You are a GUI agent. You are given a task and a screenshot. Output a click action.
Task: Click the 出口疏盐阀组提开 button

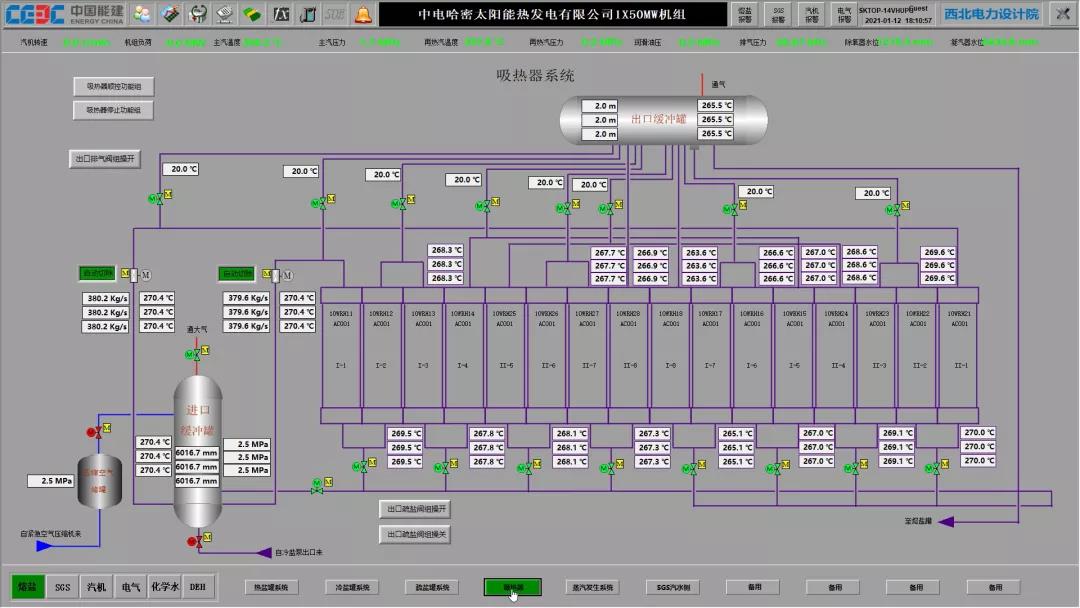click(415, 509)
